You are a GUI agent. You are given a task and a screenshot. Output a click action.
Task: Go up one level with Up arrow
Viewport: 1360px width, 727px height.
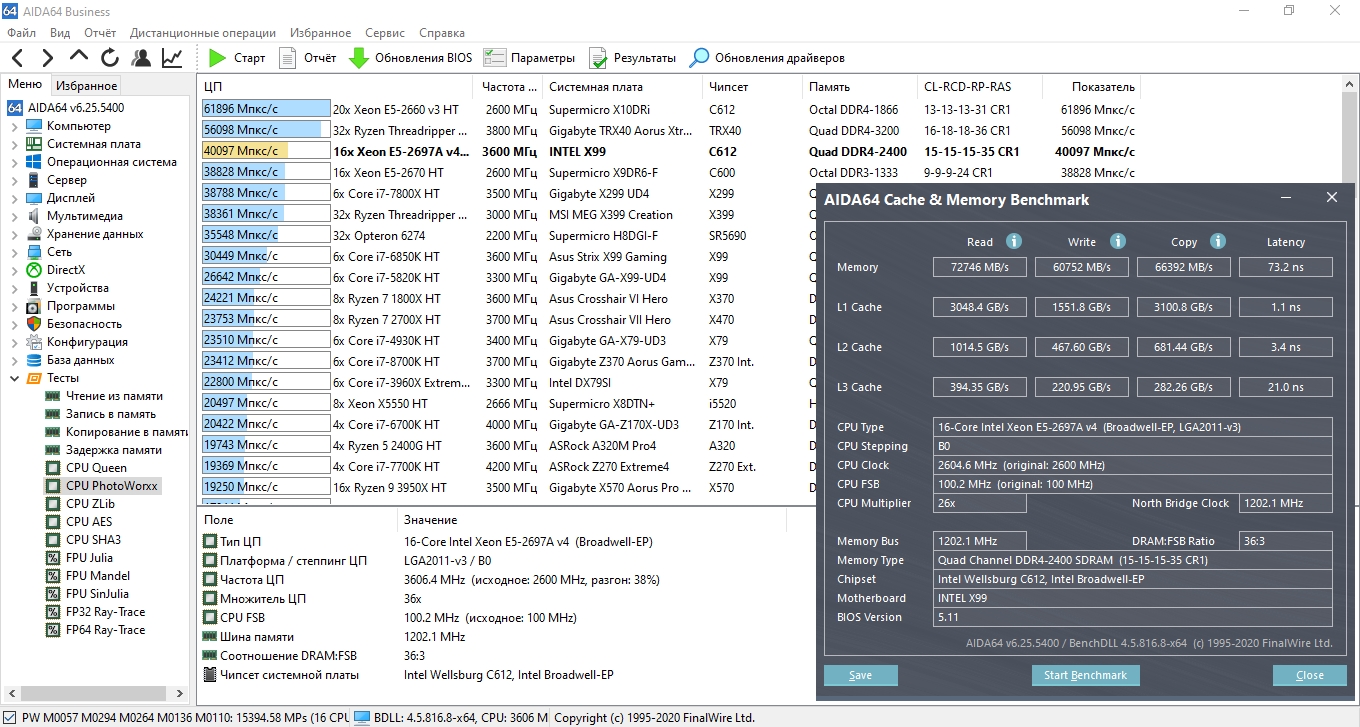click(x=79, y=58)
